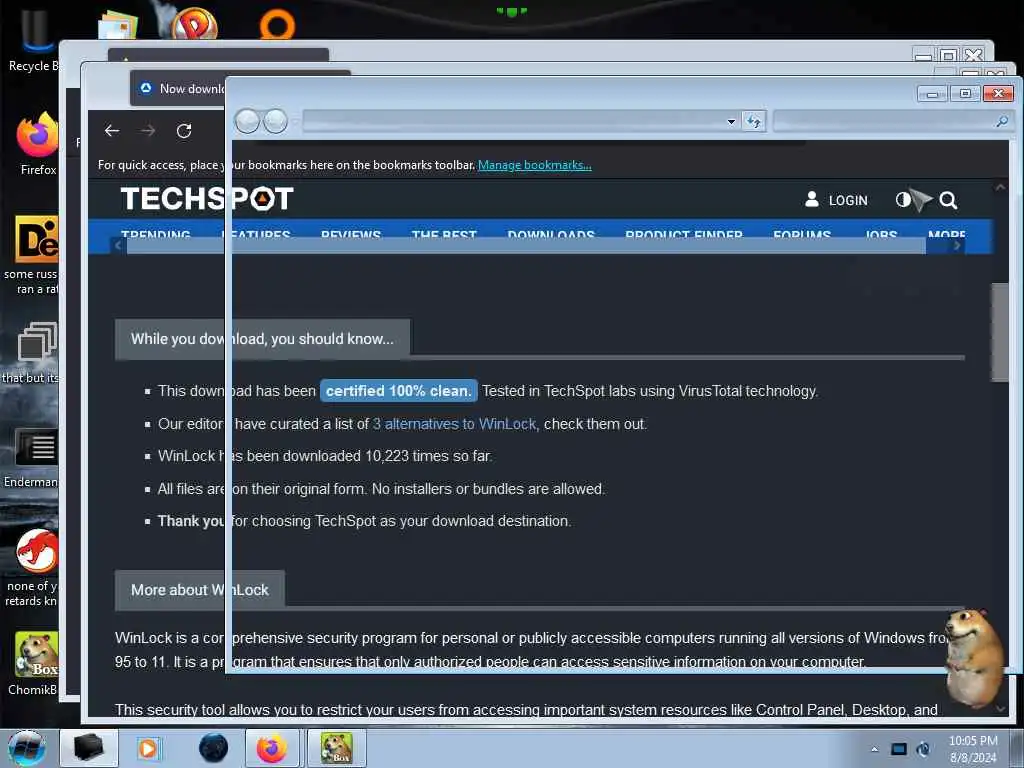Expand the address bar history dropdown arrow
Screen dimensions: 1024x768
[731, 121]
